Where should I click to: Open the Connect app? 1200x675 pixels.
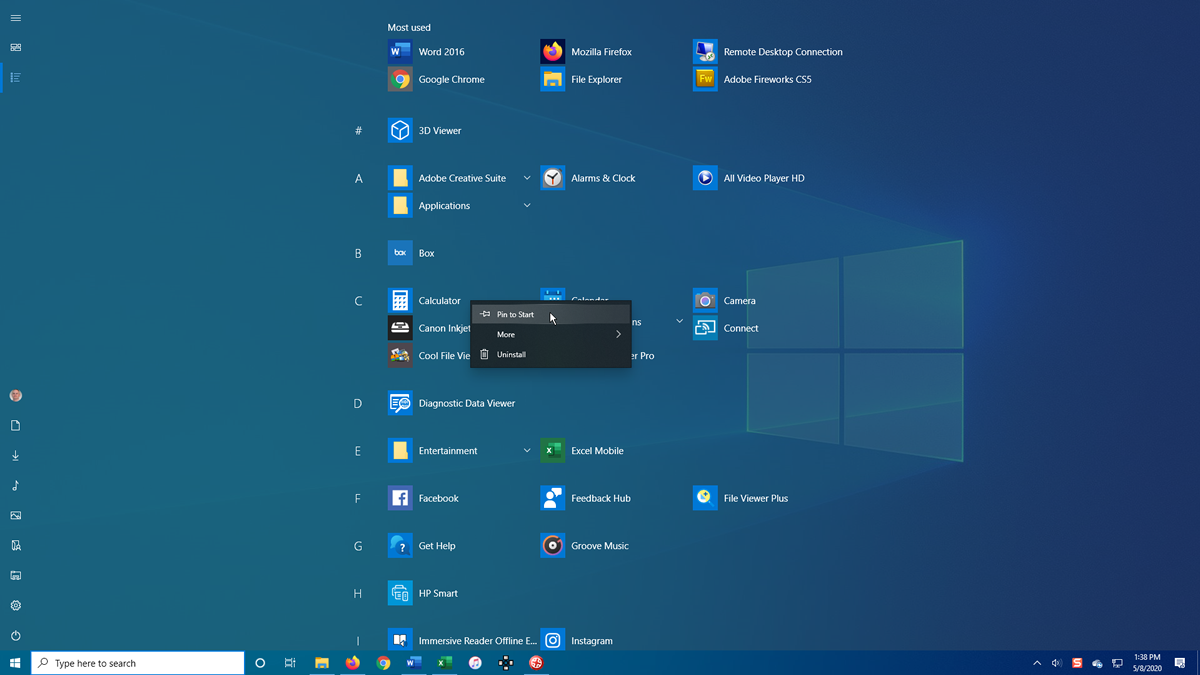726,328
